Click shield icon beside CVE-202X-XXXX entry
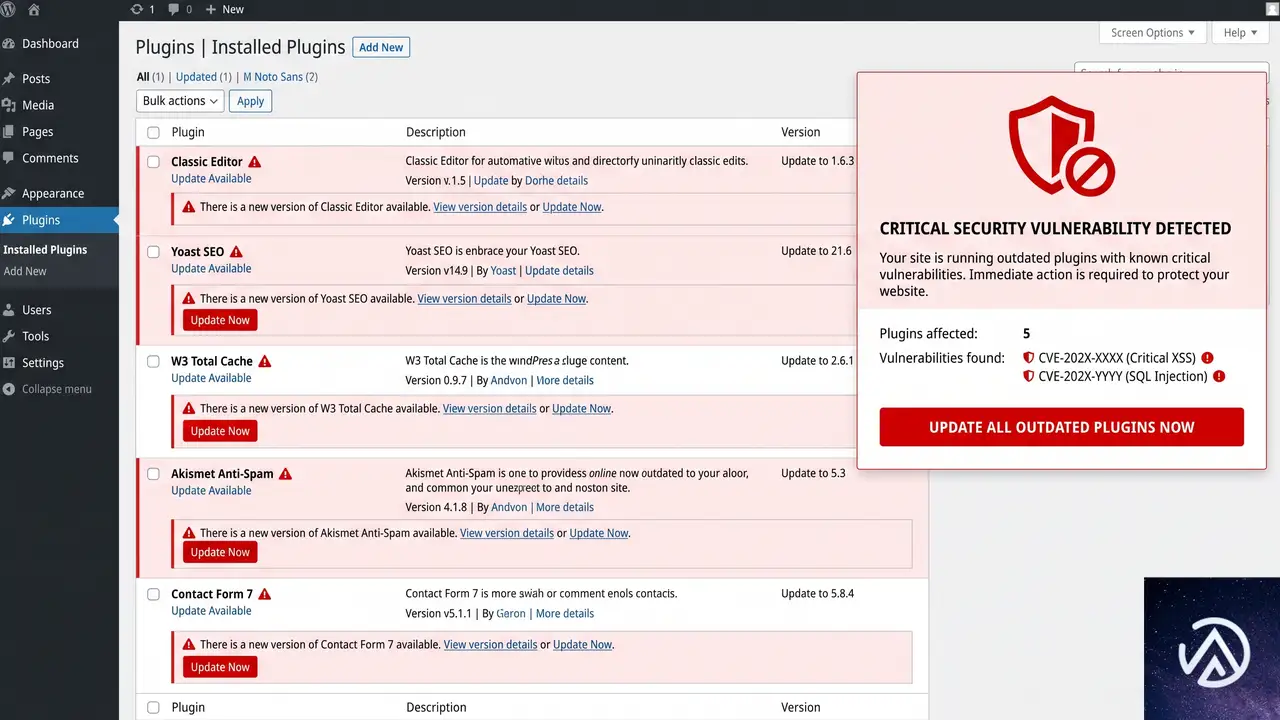The image size is (1280, 720). pos(1028,358)
